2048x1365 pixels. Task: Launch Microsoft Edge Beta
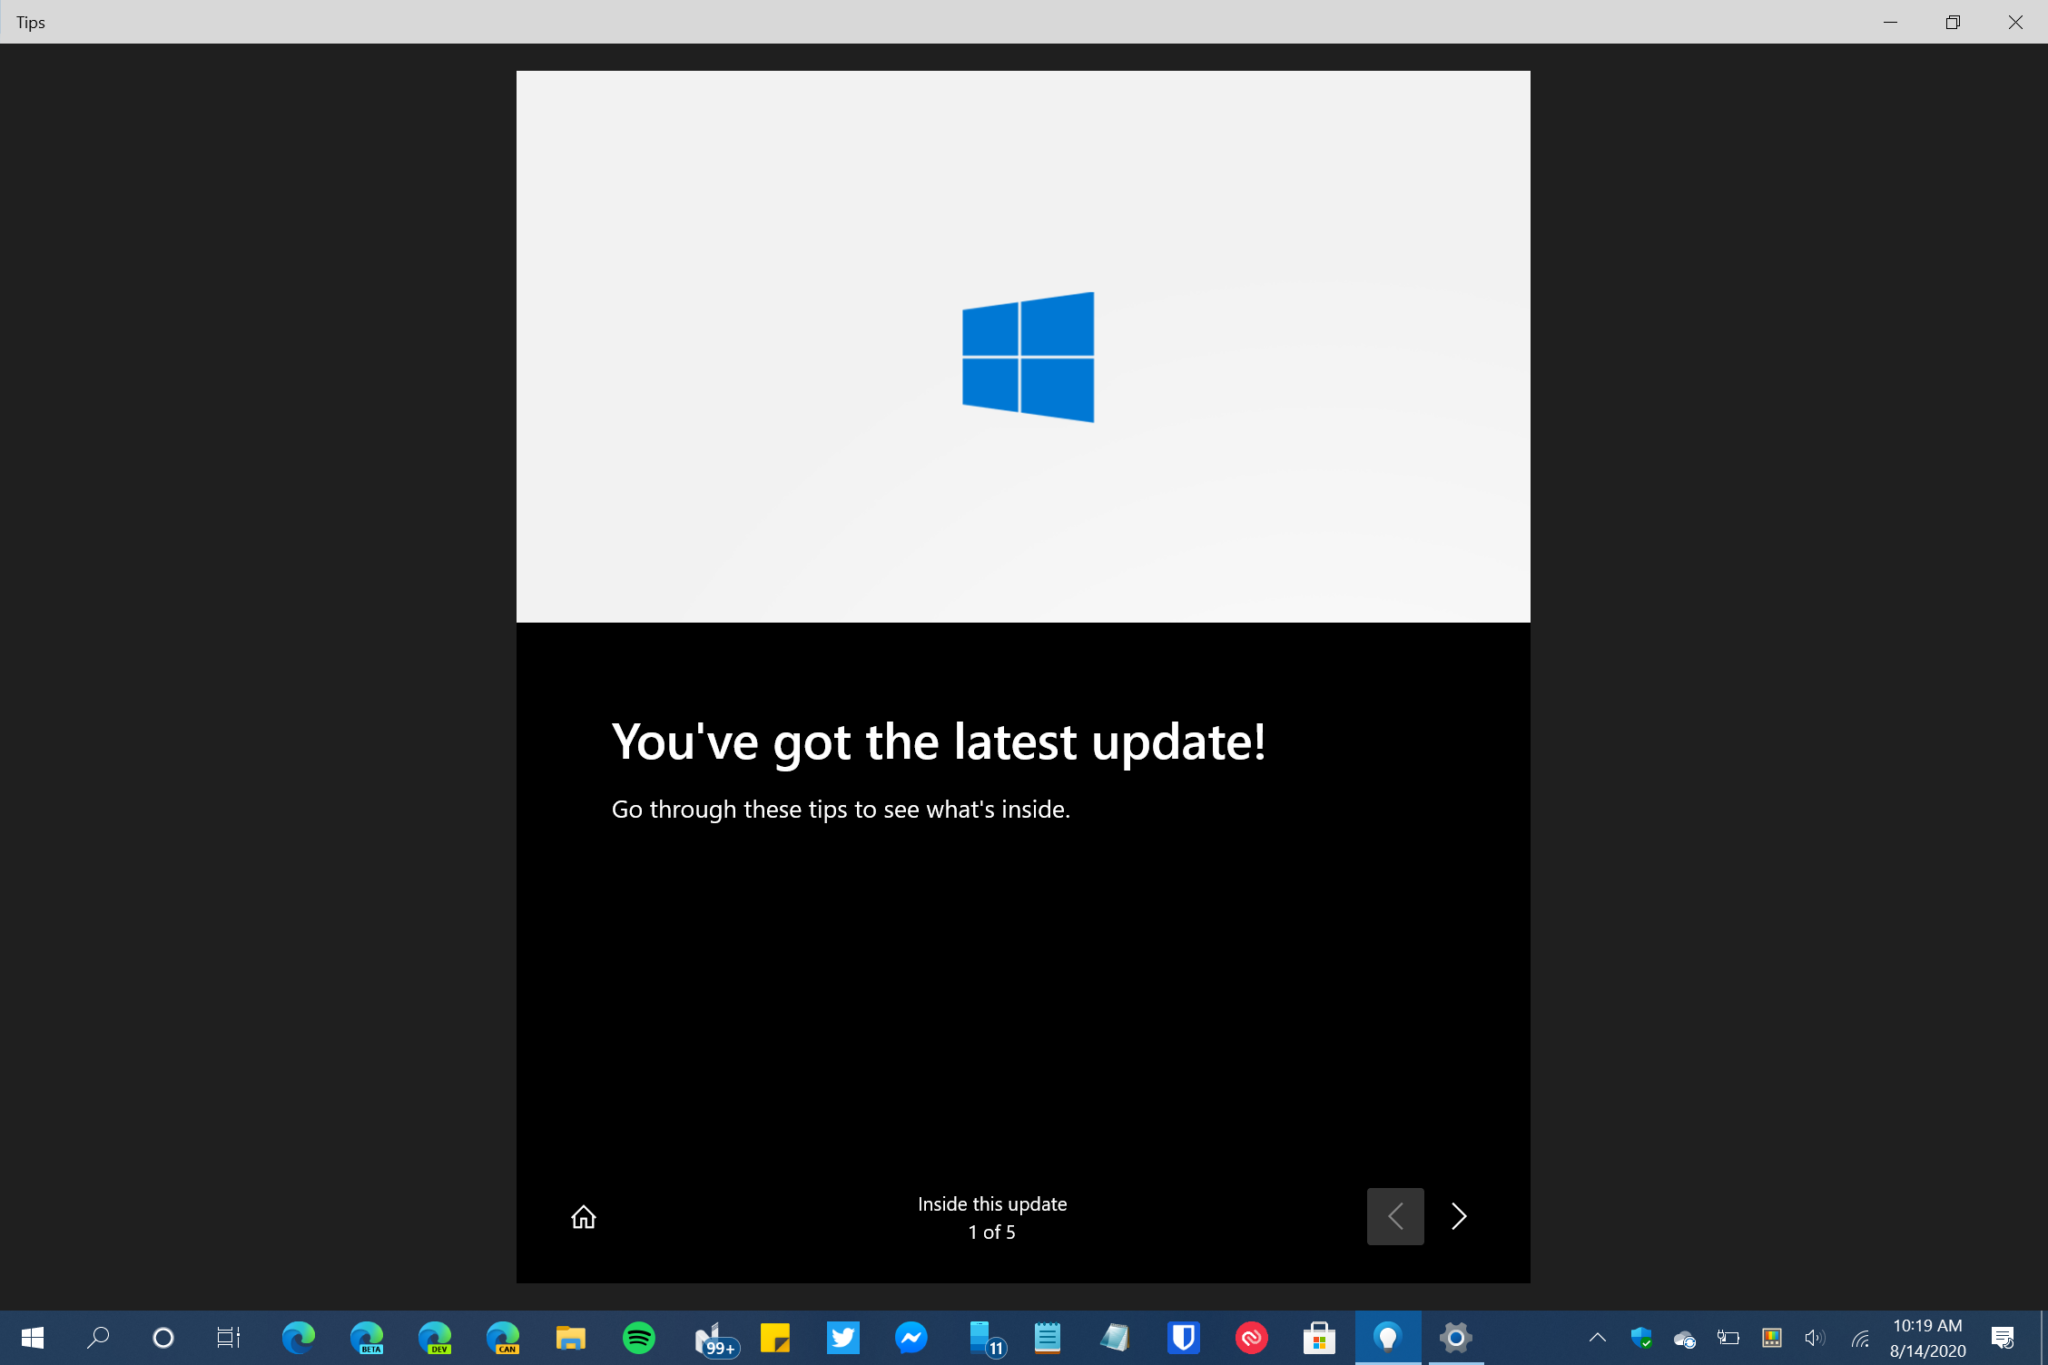(x=367, y=1338)
